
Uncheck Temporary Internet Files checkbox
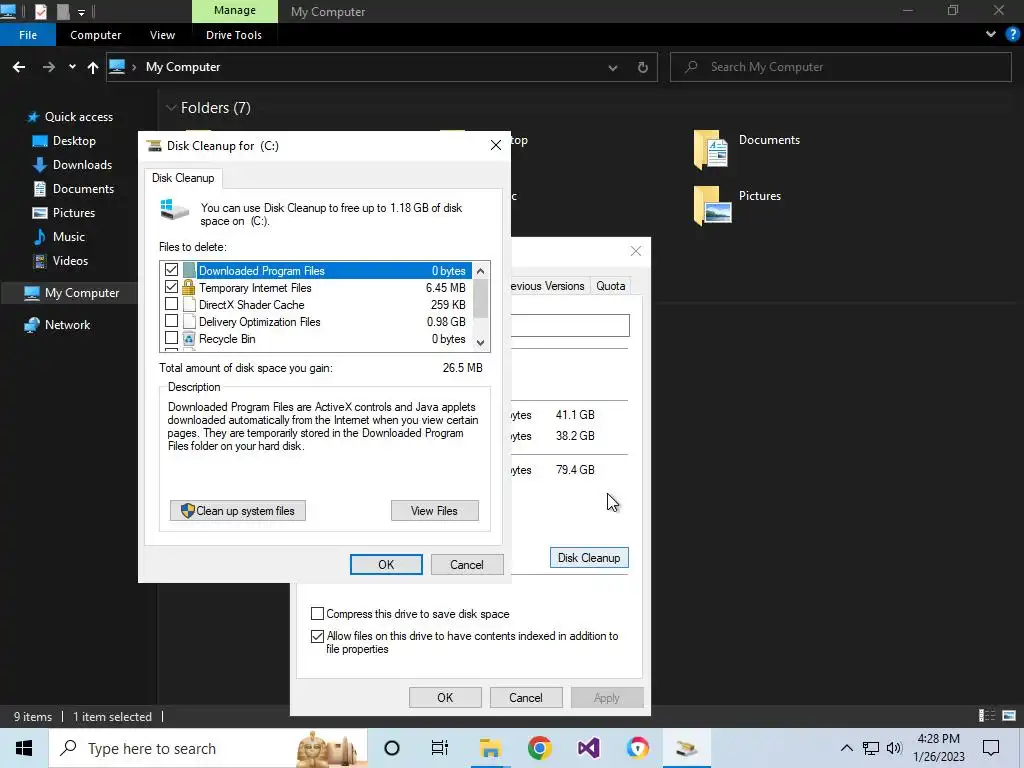coord(171,287)
